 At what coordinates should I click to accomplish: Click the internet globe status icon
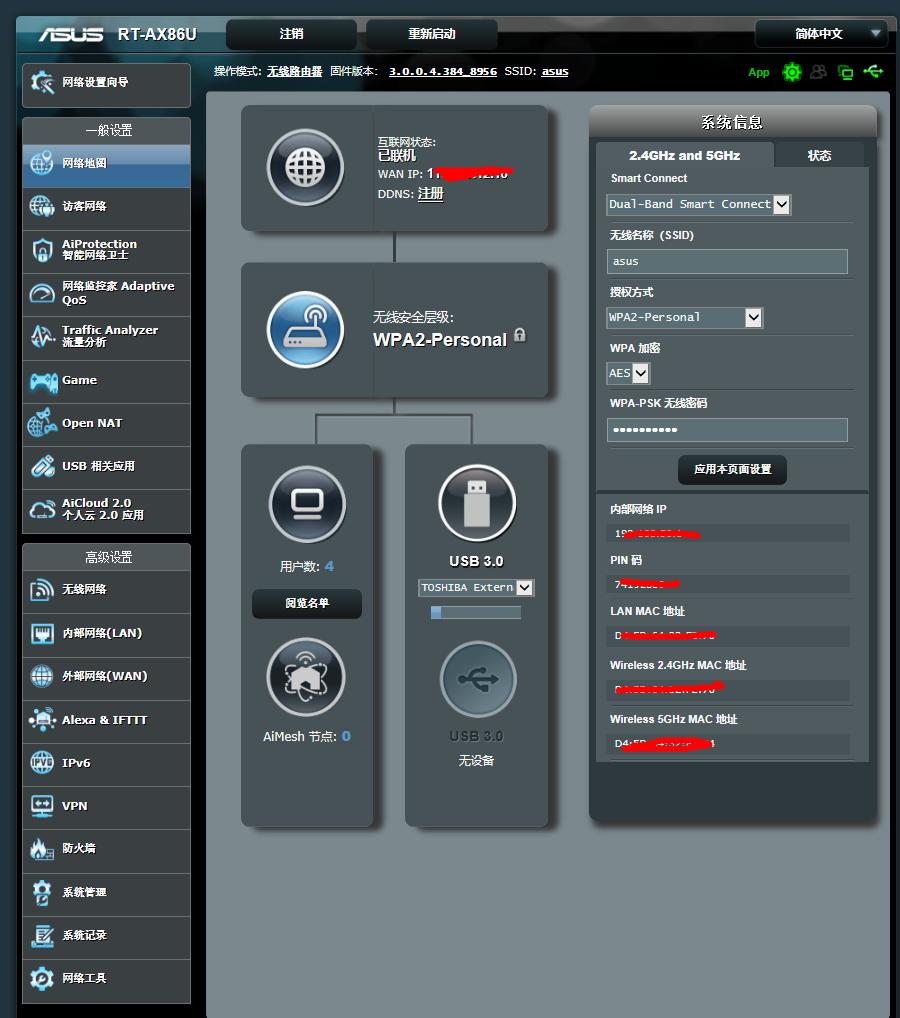coord(305,168)
